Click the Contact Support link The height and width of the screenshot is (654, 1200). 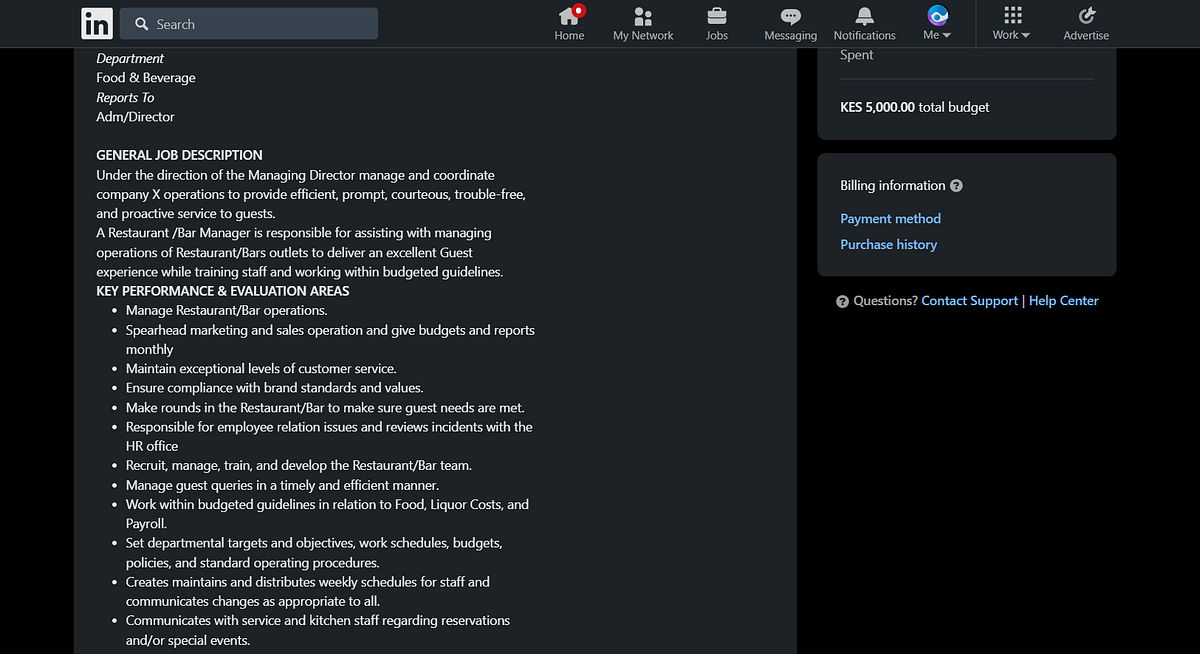[970, 301]
